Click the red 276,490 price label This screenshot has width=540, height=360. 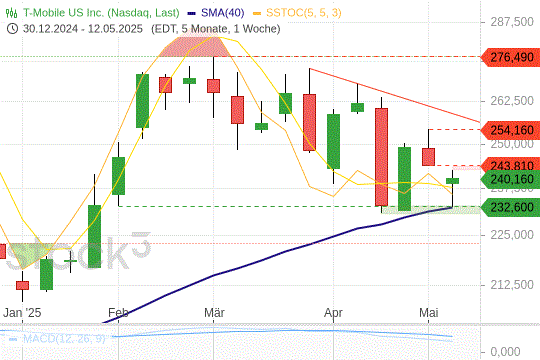[x=510, y=57]
